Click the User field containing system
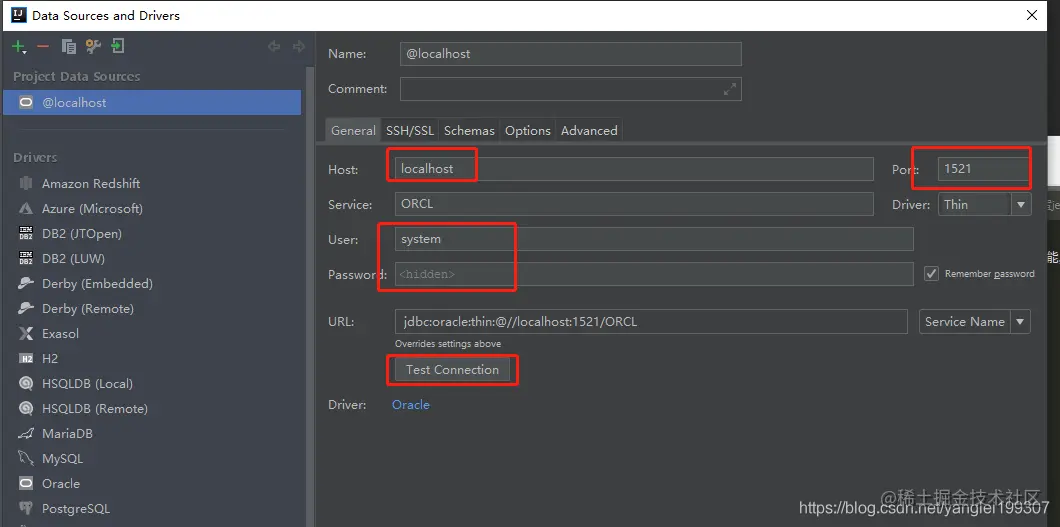This screenshot has height=527, width=1060. [x=654, y=239]
